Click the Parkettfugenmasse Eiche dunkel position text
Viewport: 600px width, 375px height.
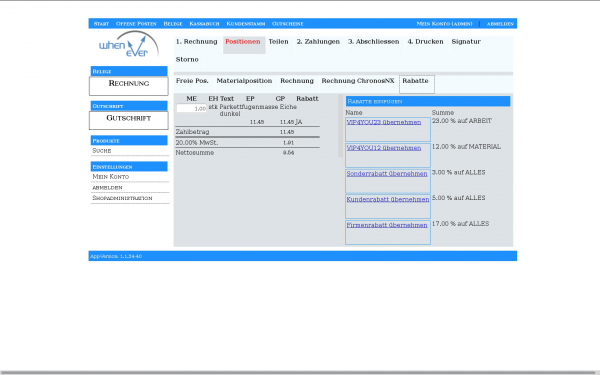[x=258, y=110]
